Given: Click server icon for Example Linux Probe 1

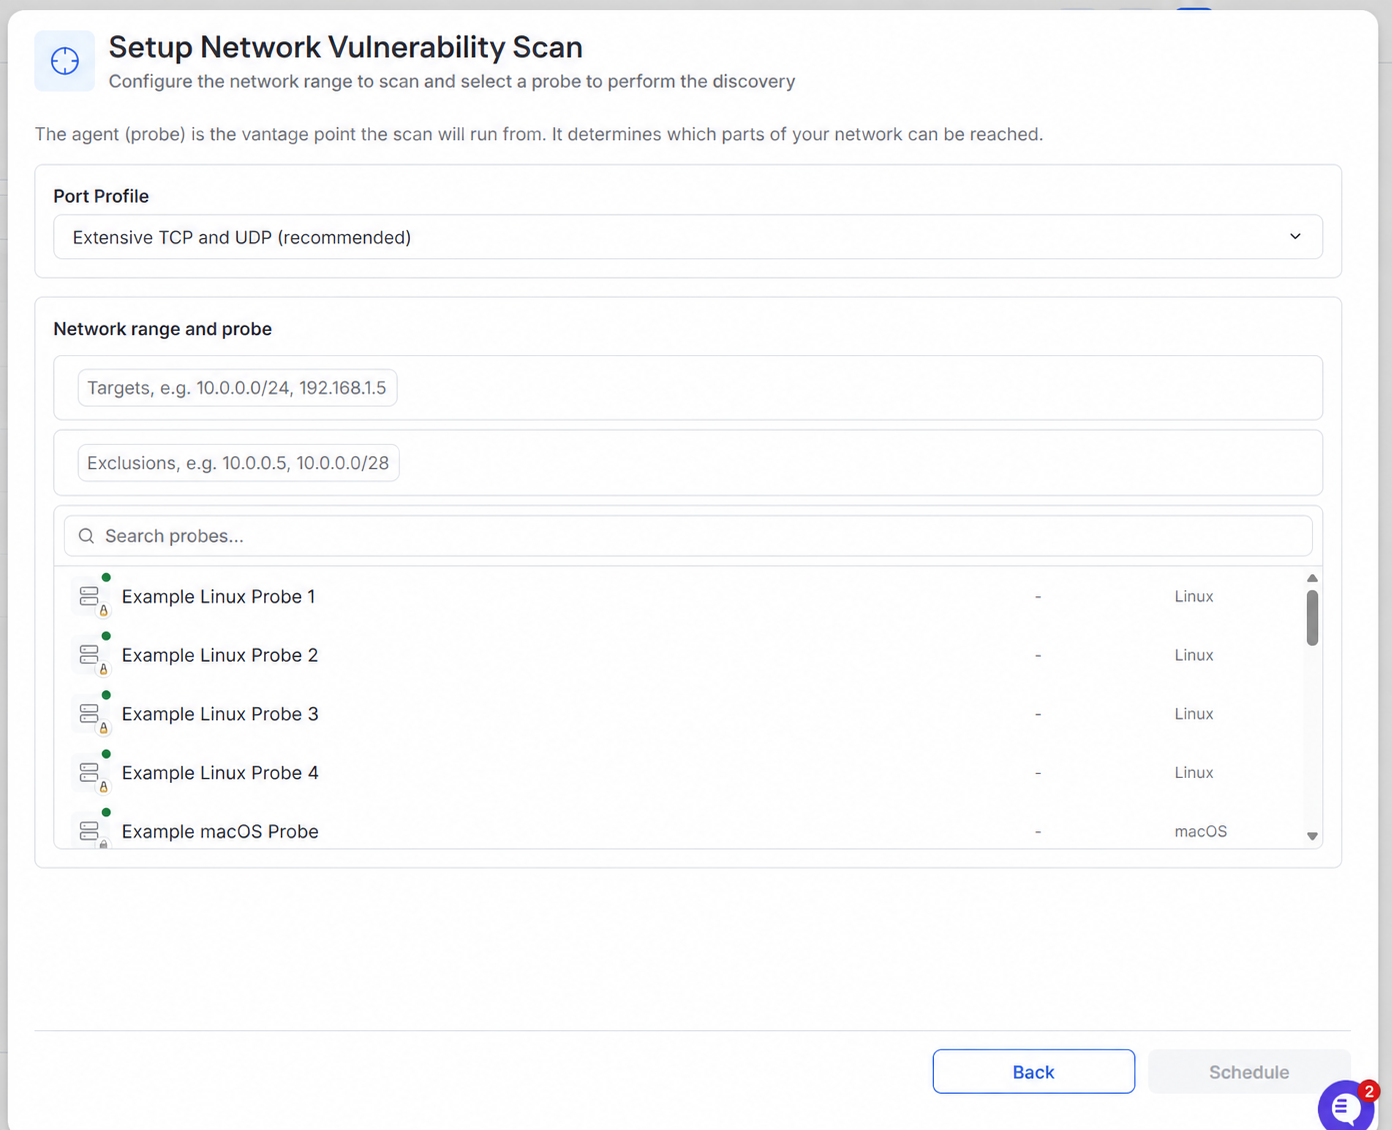Looking at the screenshot, I should point(89,596).
